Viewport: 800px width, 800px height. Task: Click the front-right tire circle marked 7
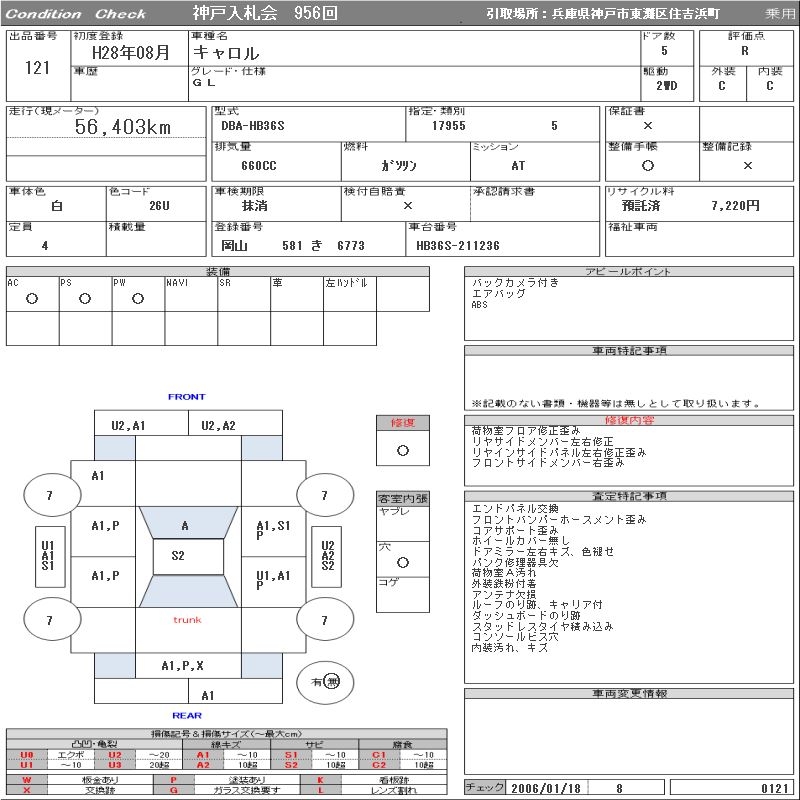coord(325,495)
